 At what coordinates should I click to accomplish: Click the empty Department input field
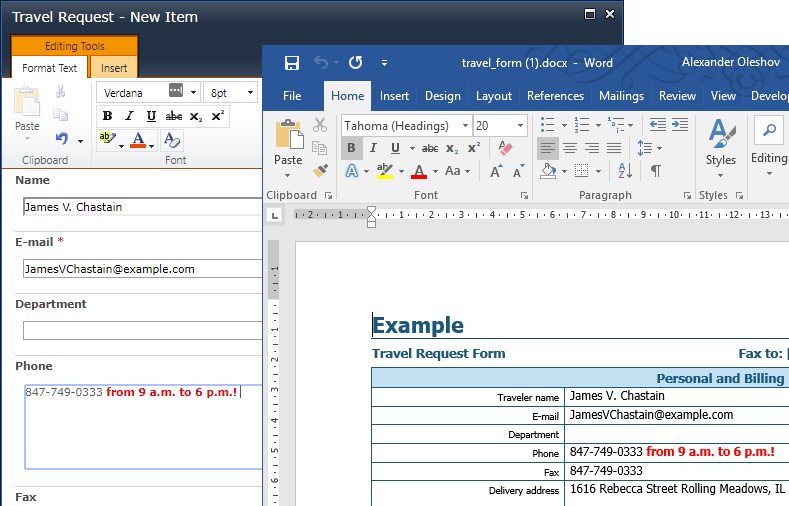click(x=142, y=330)
